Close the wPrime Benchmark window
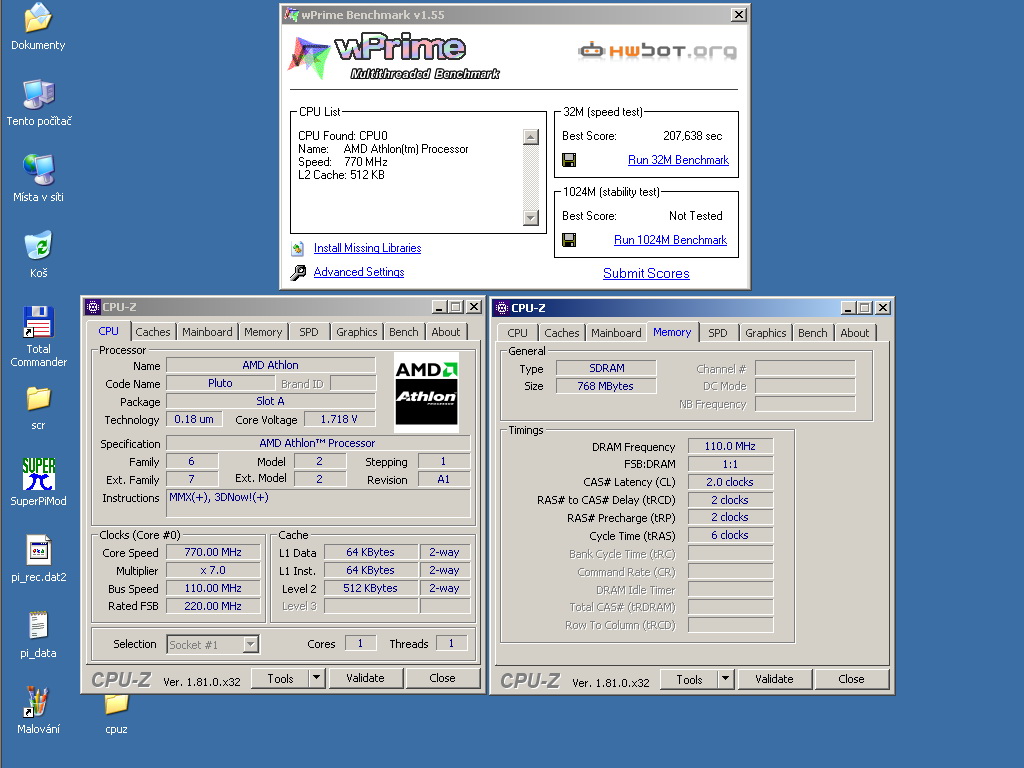The image size is (1024, 768). coord(738,14)
